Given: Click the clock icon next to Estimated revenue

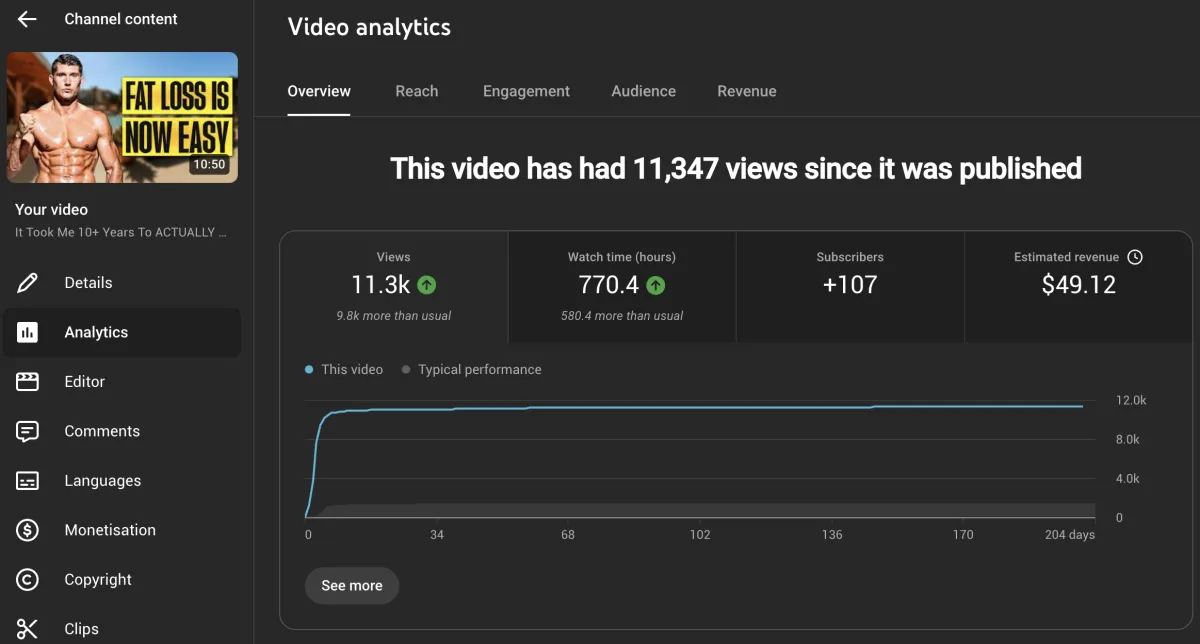Looking at the screenshot, I should point(1135,257).
